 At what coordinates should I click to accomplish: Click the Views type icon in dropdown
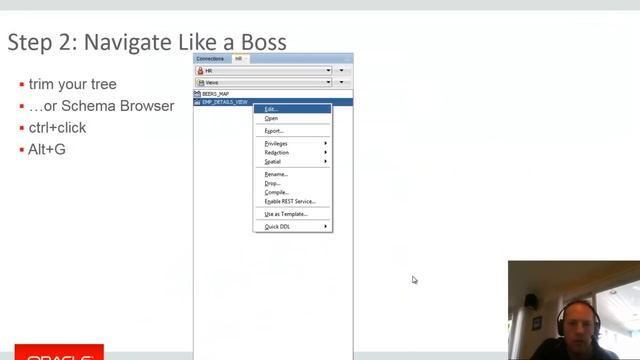pyautogui.click(x=201, y=82)
